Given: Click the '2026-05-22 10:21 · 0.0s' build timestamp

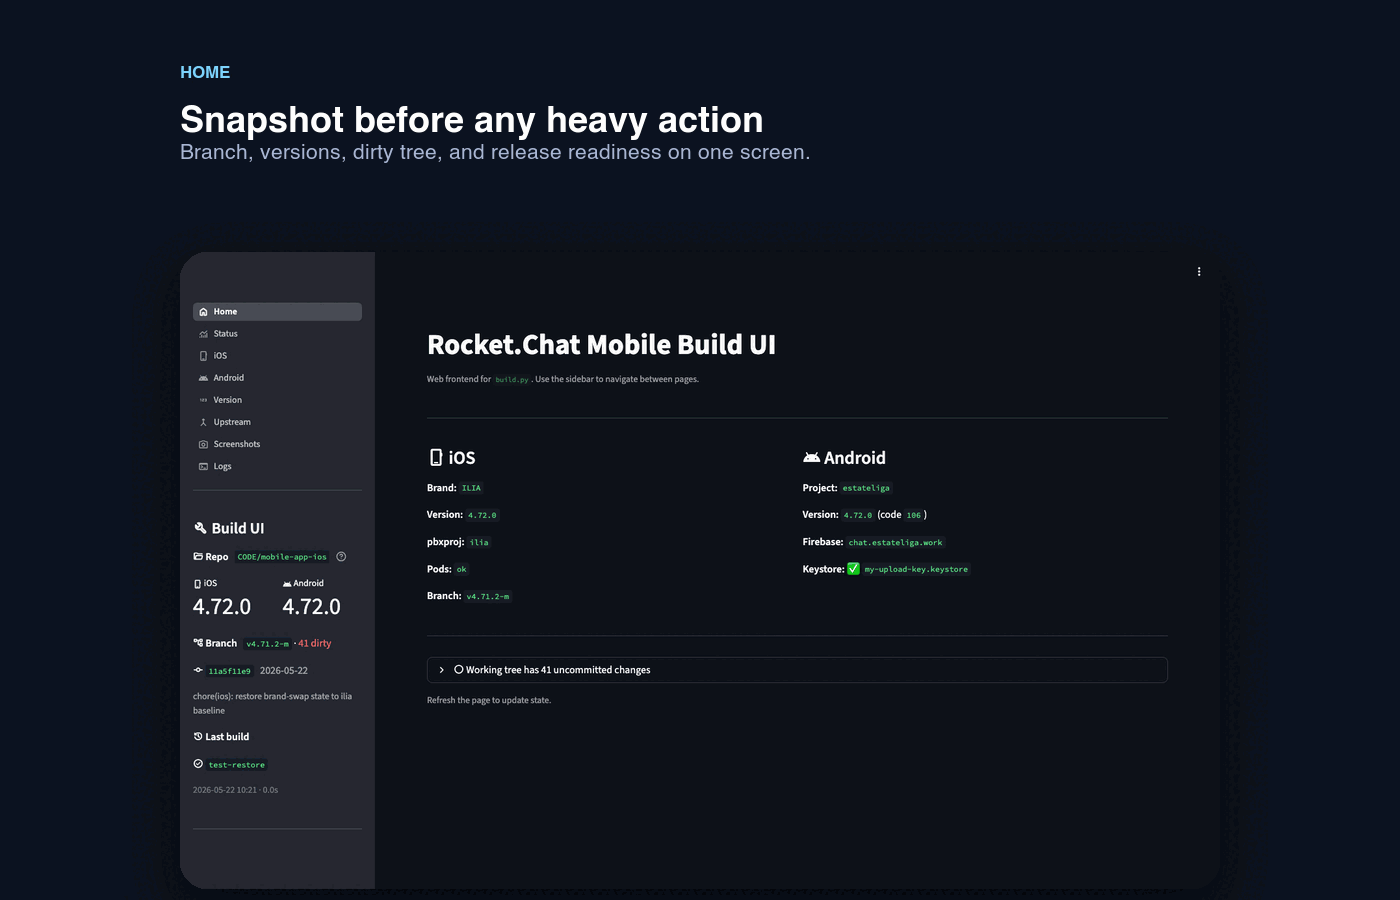Looking at the screenshot, I should (x=236, y=790).
